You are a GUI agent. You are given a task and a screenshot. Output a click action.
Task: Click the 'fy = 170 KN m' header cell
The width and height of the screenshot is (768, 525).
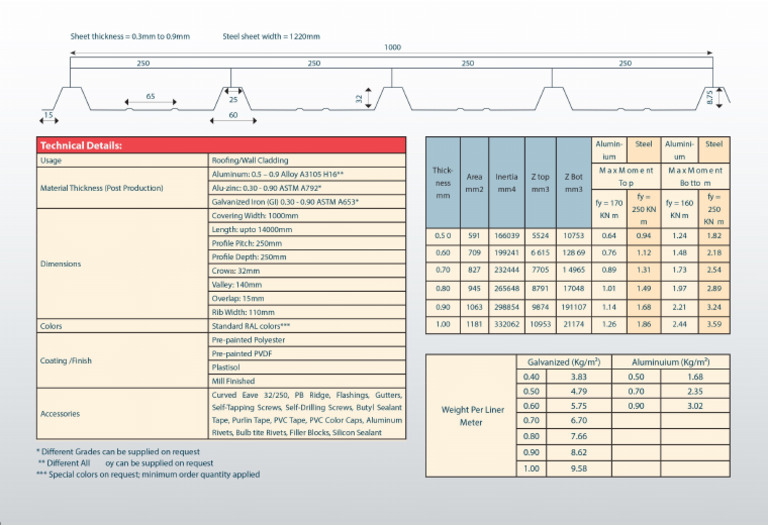(x=609, y=209)
